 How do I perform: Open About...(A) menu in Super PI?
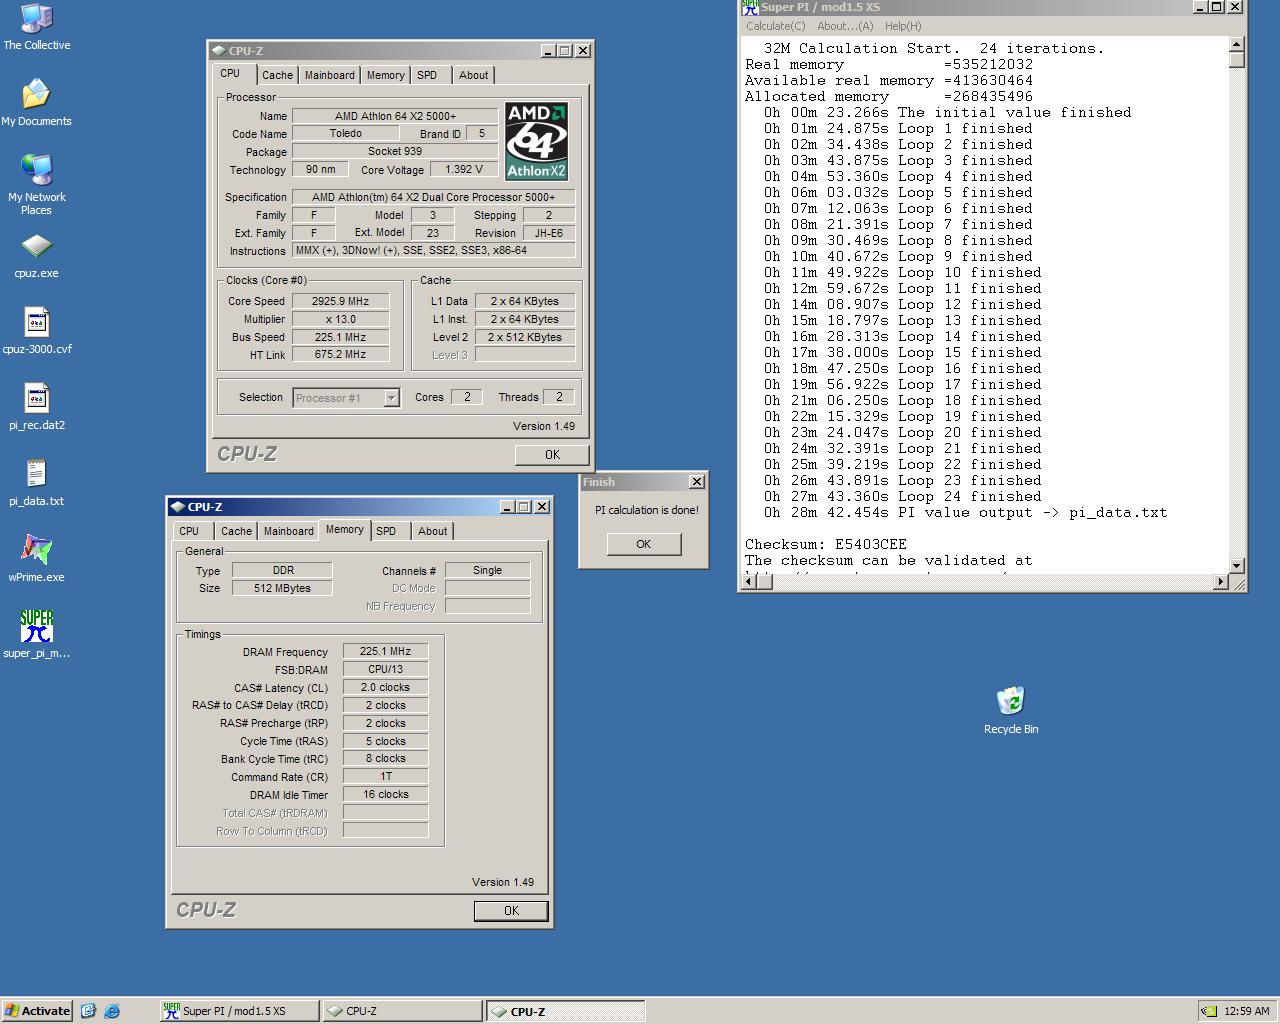tap(844, 26)
